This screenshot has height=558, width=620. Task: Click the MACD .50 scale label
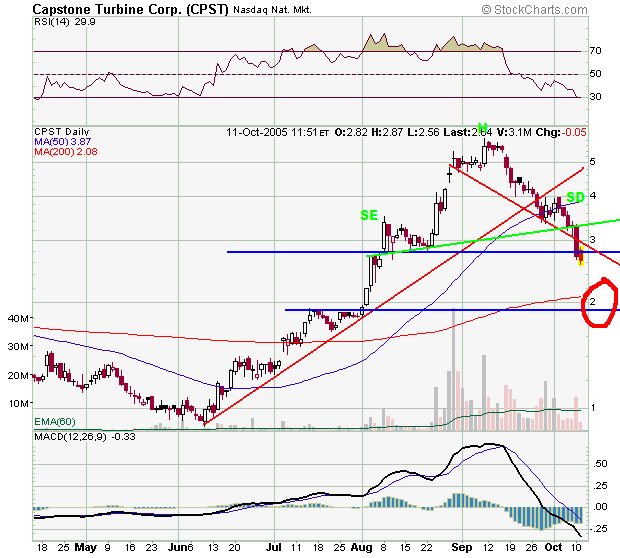601,463
